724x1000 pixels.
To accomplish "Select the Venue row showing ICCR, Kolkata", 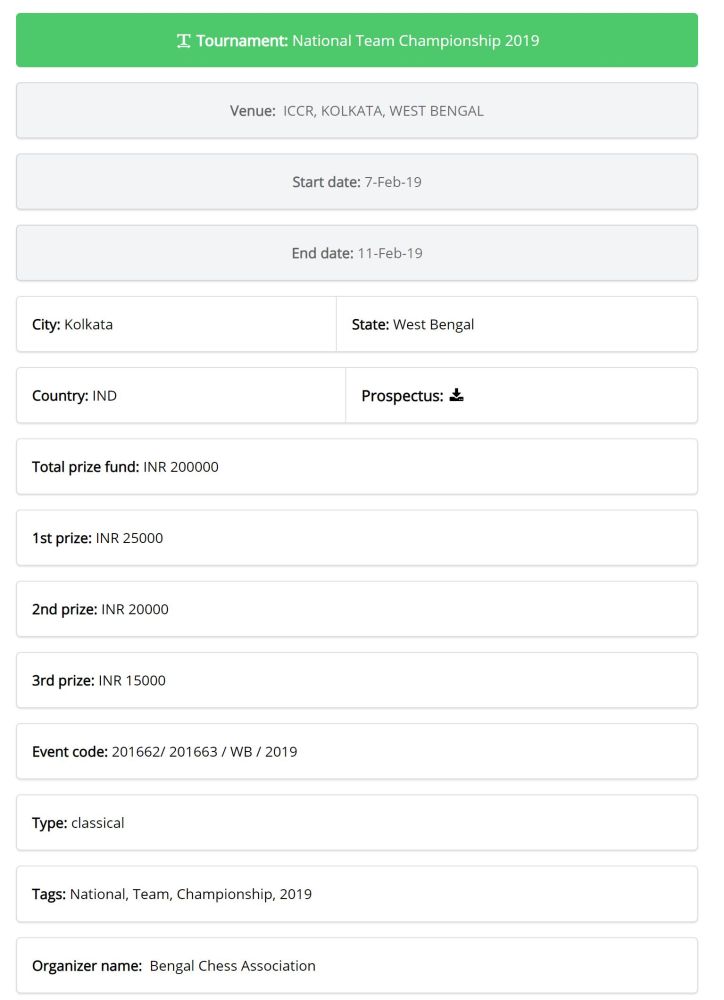I will click(x=356, y=111).
